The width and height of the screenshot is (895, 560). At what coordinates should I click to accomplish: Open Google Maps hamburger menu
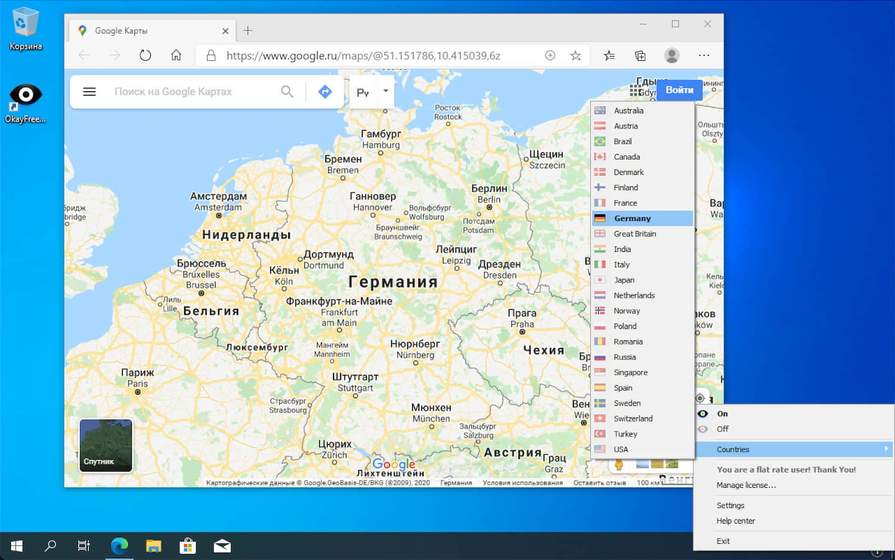pos(90,91)
